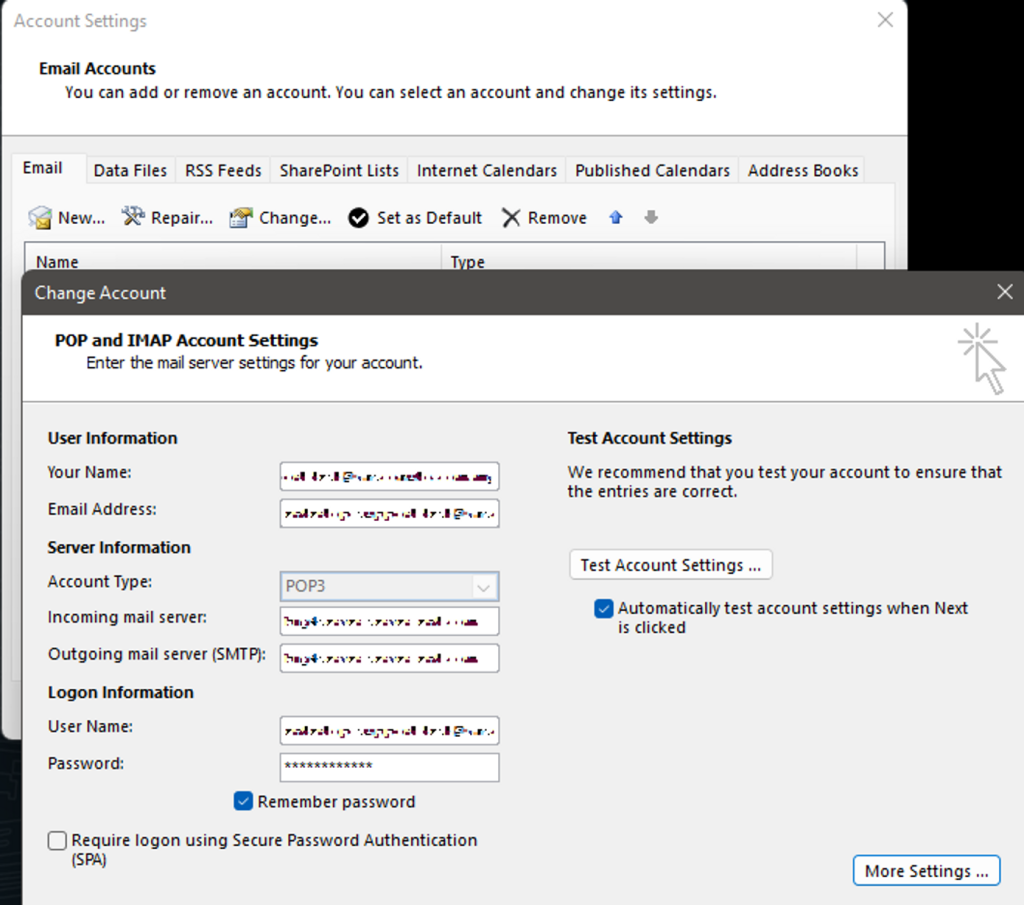Close the Change Account dialog
The image size is (1024, 905).
1004,292
